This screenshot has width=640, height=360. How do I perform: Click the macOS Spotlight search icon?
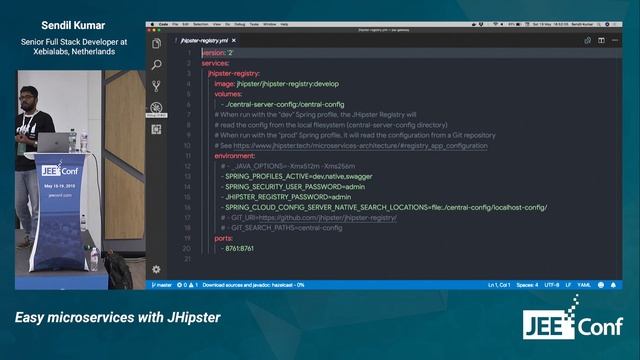point(599,24)
